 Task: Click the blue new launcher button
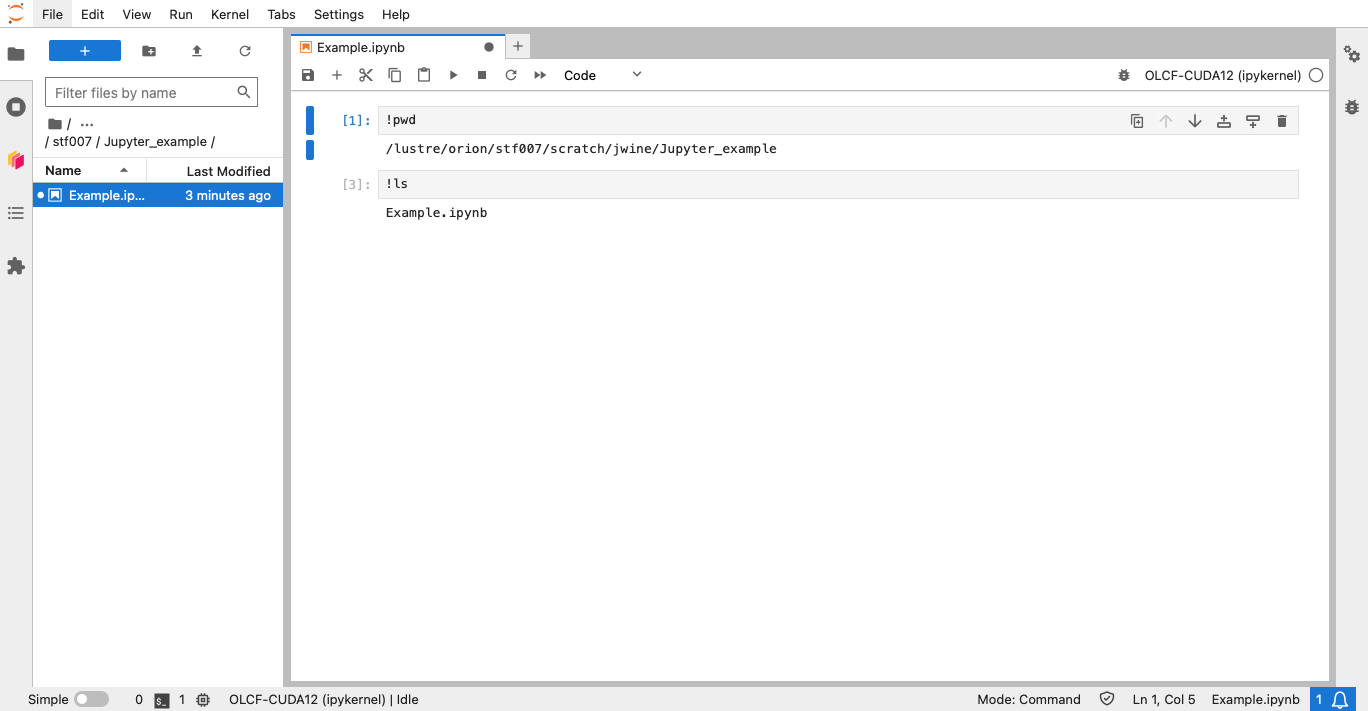[85, 51]
